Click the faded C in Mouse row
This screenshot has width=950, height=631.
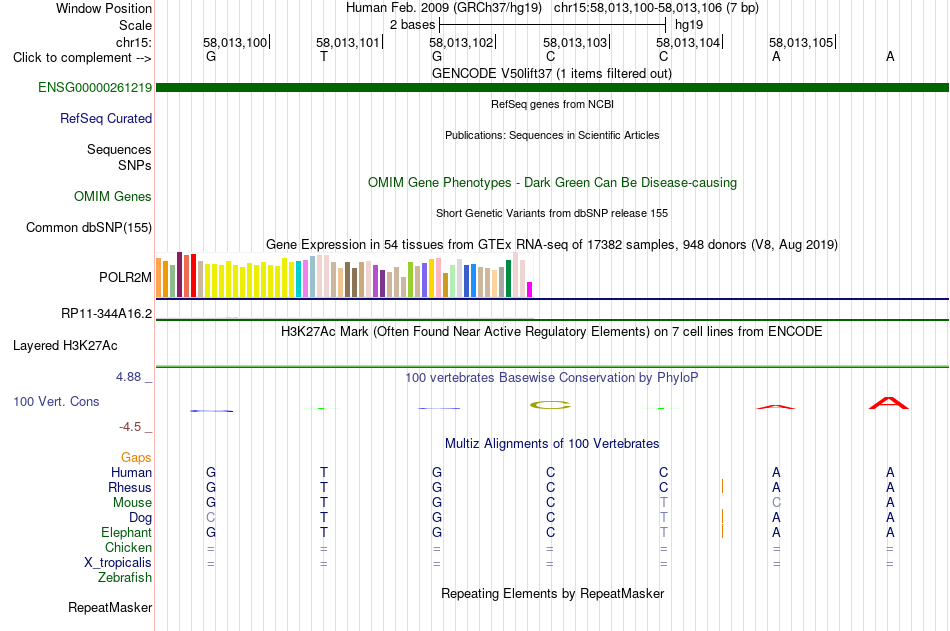pyautogui.click(x=776, y=502)
